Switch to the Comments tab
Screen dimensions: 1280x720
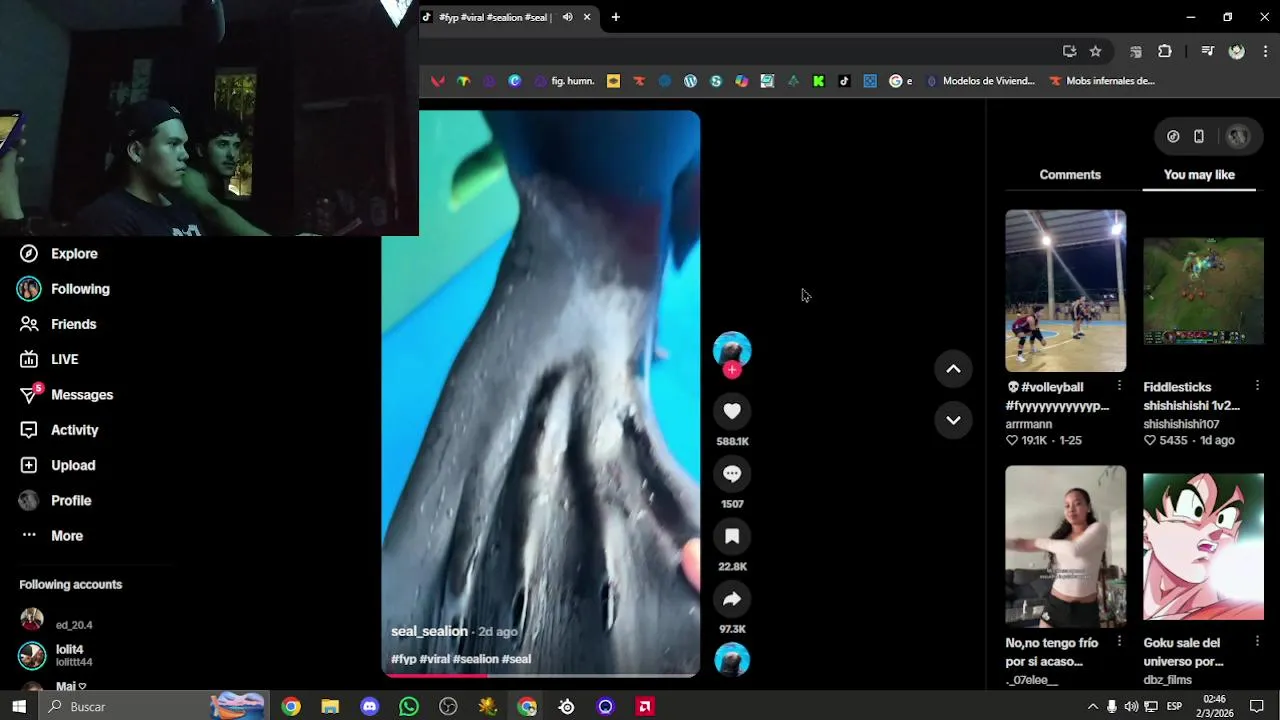[x=1070, y=175]
